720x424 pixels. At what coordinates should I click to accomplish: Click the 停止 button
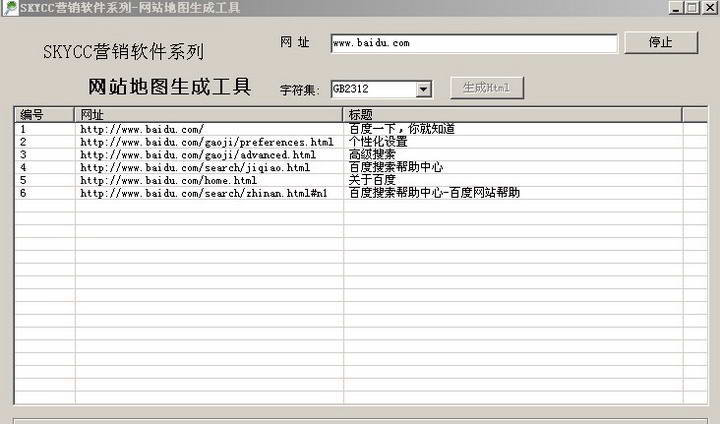pyautogui.click(x=661, y=42)
